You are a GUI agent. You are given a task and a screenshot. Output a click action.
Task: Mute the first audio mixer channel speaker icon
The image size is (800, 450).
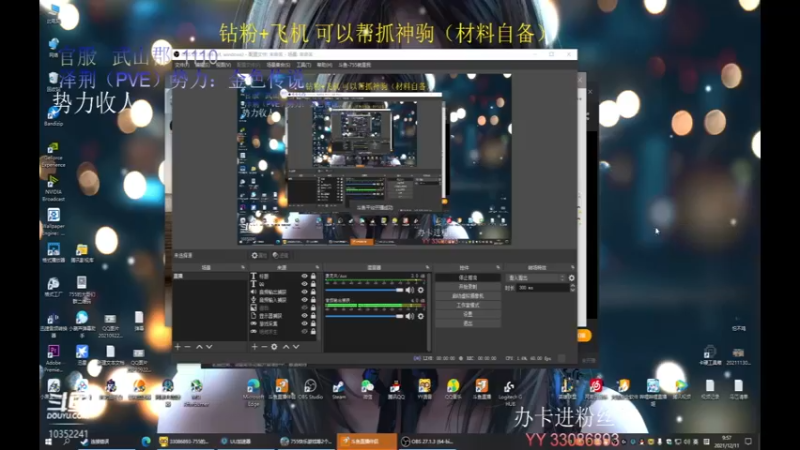coord(410,290)
